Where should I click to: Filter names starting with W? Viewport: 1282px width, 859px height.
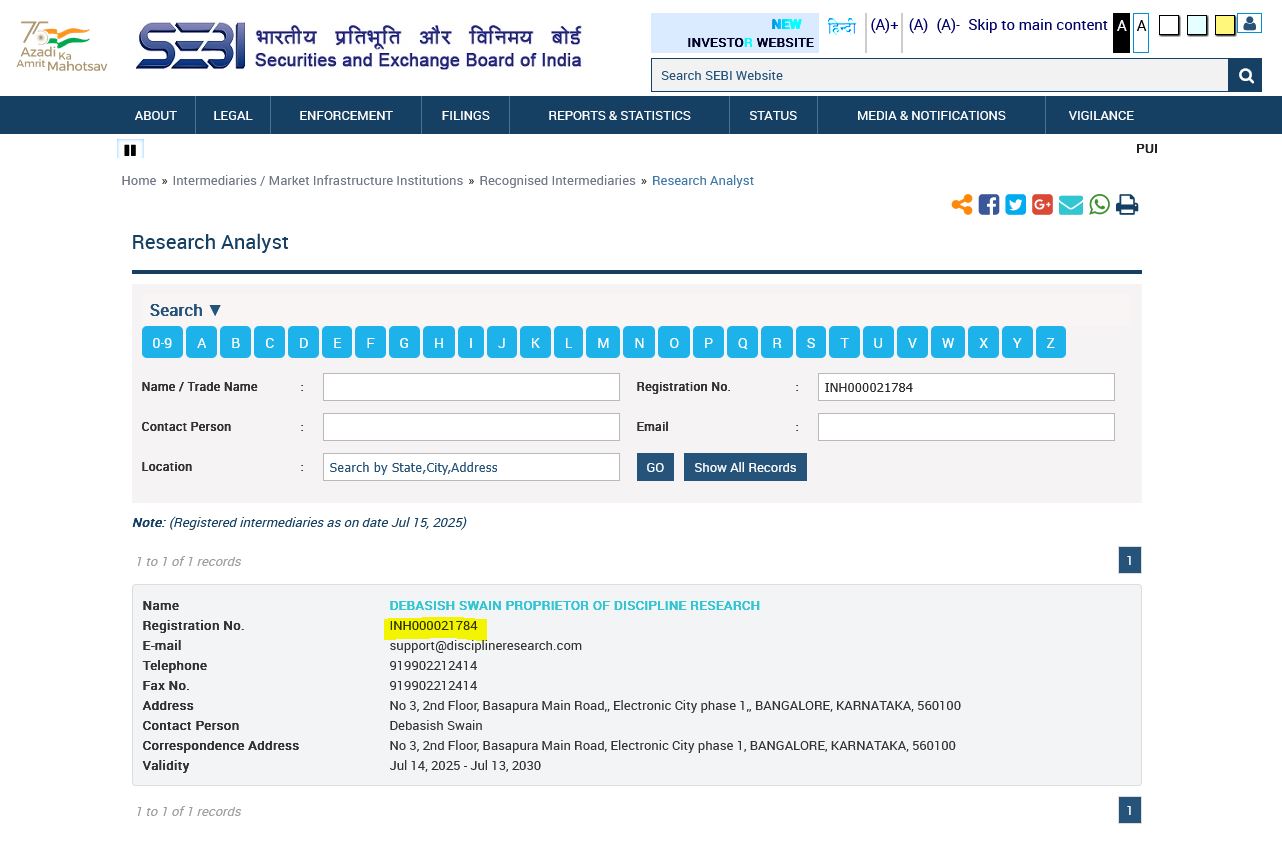click(x=947, y=343)
